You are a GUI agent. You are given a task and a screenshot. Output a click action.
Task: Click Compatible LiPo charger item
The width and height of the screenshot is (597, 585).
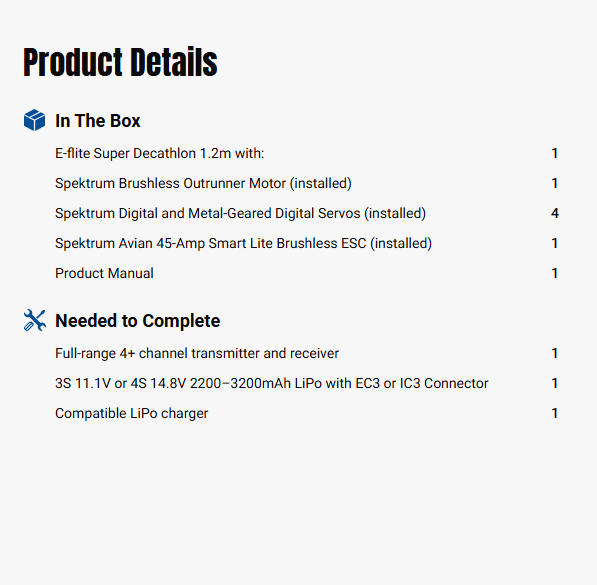[132, 414]
